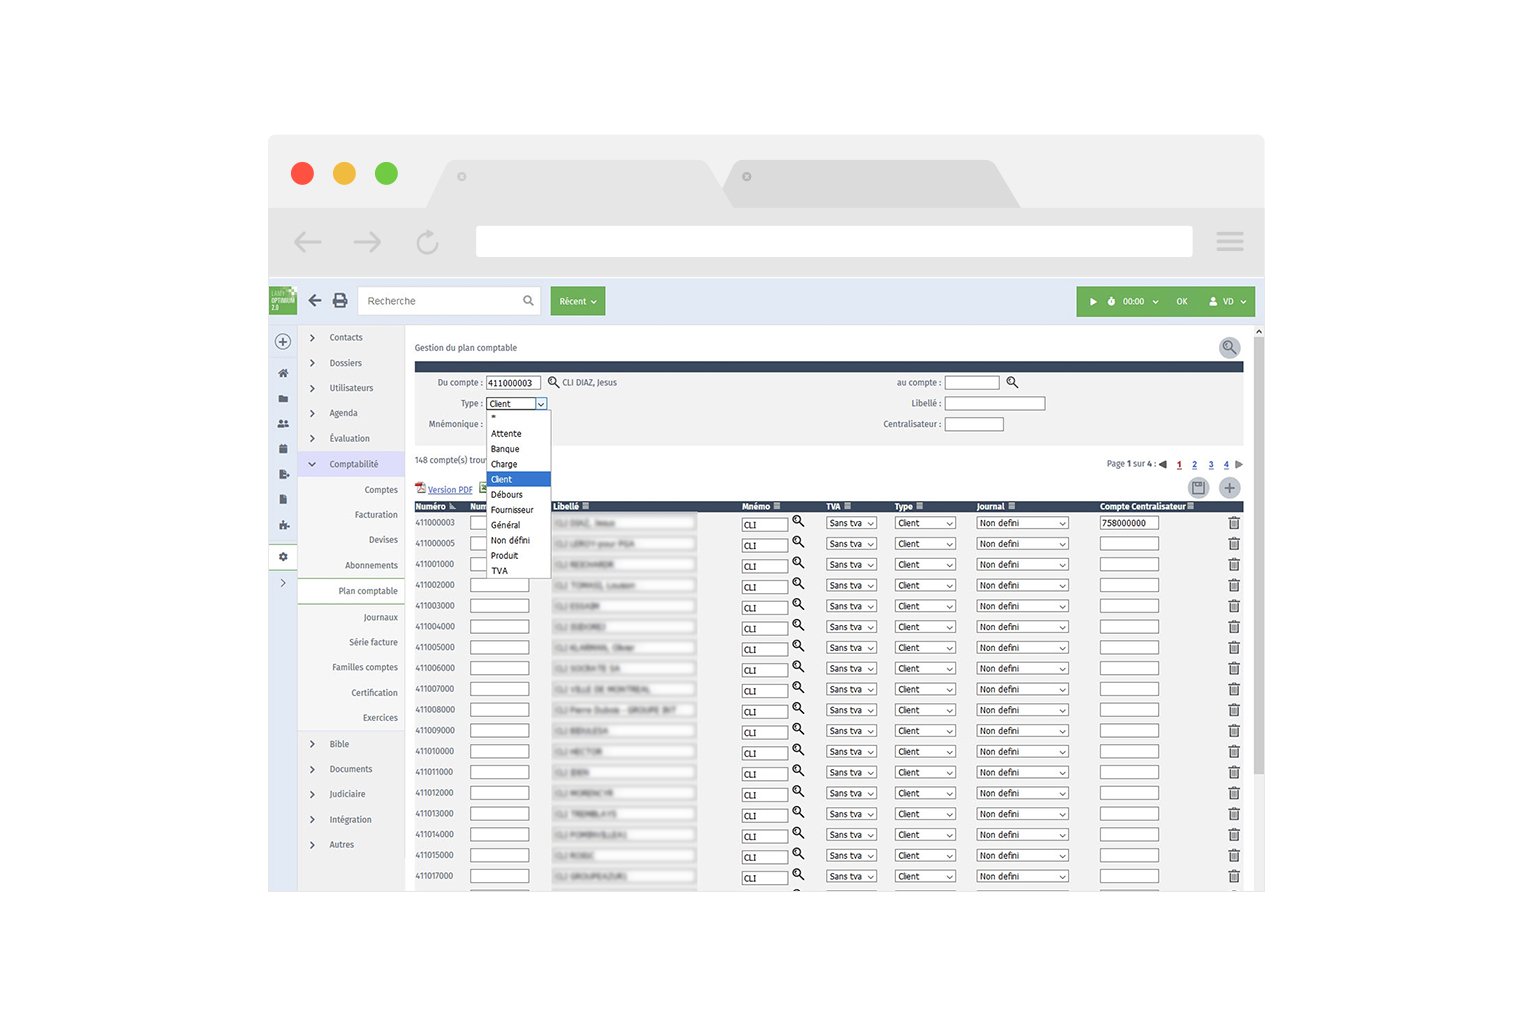Click the round search button top right
Image resolution: width=1536 pixels, height=1024 pixels.
1229,347
